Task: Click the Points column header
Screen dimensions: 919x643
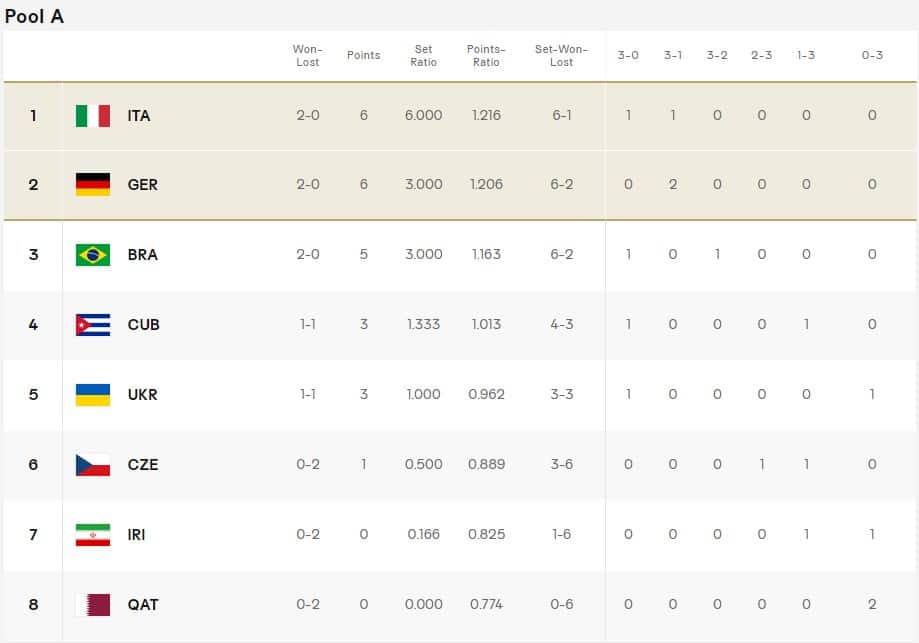Action: [x=364, y=55]
